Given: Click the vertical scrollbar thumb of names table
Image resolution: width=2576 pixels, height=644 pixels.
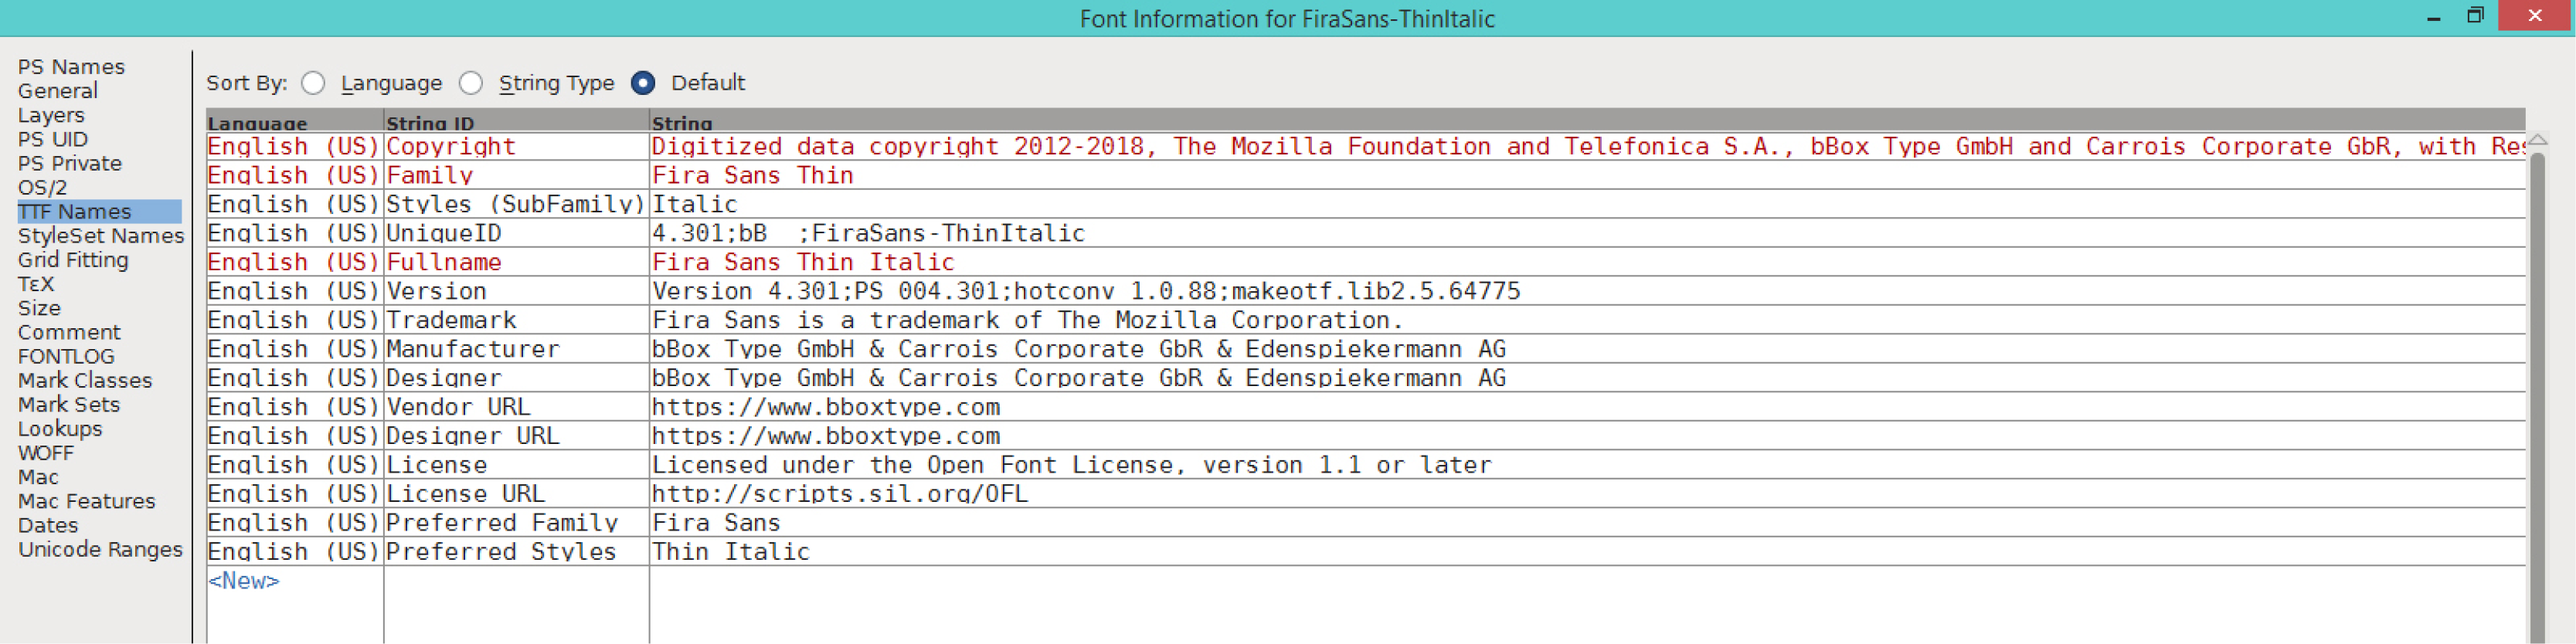Looking at the screenshot, I should tap(2537, 396).
